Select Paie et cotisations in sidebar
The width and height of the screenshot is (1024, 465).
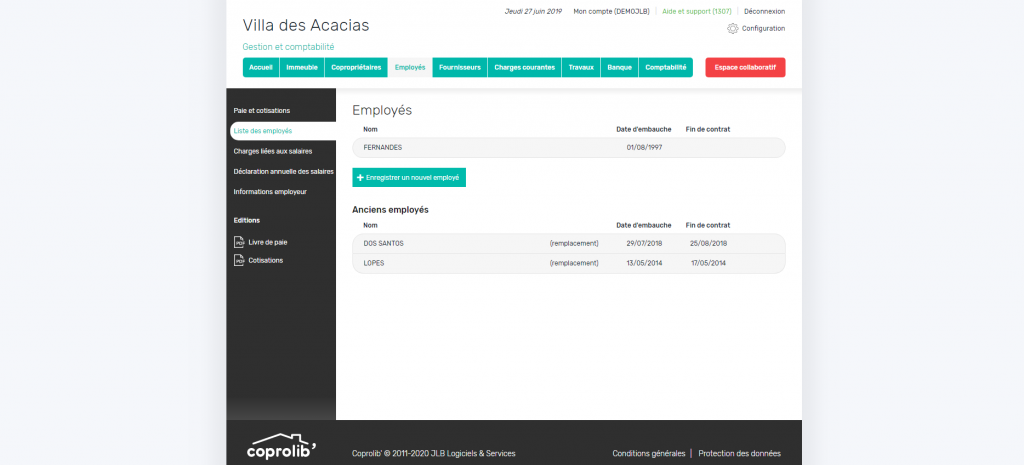tap(262, 110)
